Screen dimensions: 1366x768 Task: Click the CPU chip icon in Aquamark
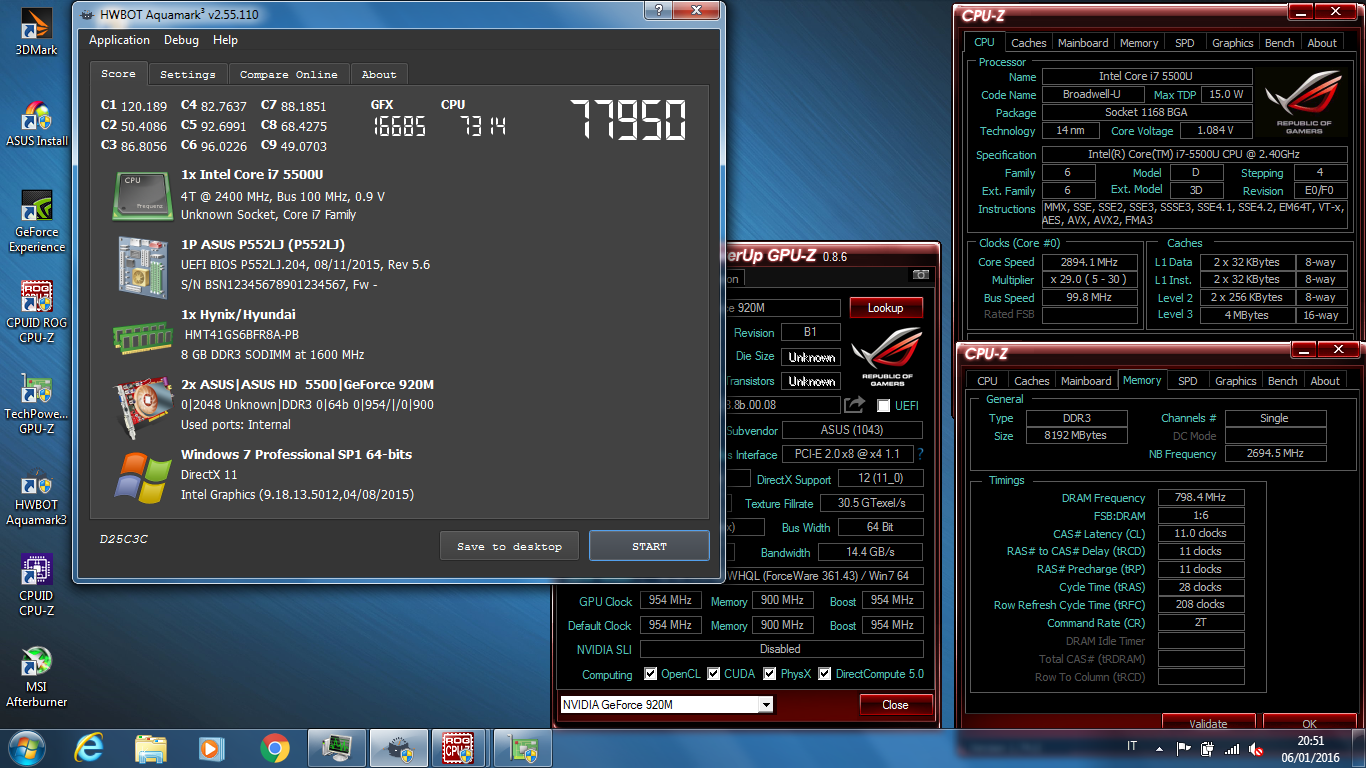[x=142, y=195]
